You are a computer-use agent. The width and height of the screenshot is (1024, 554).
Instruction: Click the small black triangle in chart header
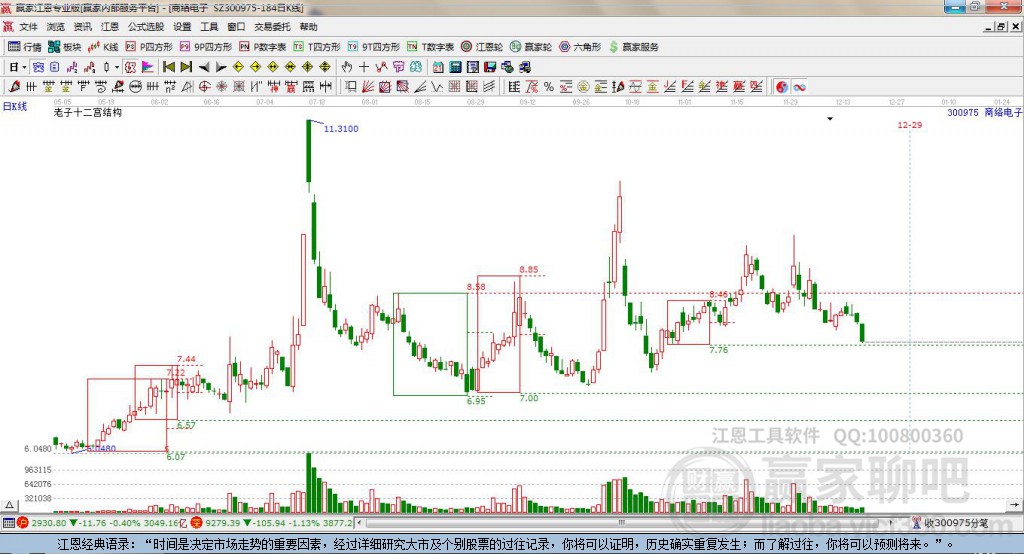click(x=830, y=118)
